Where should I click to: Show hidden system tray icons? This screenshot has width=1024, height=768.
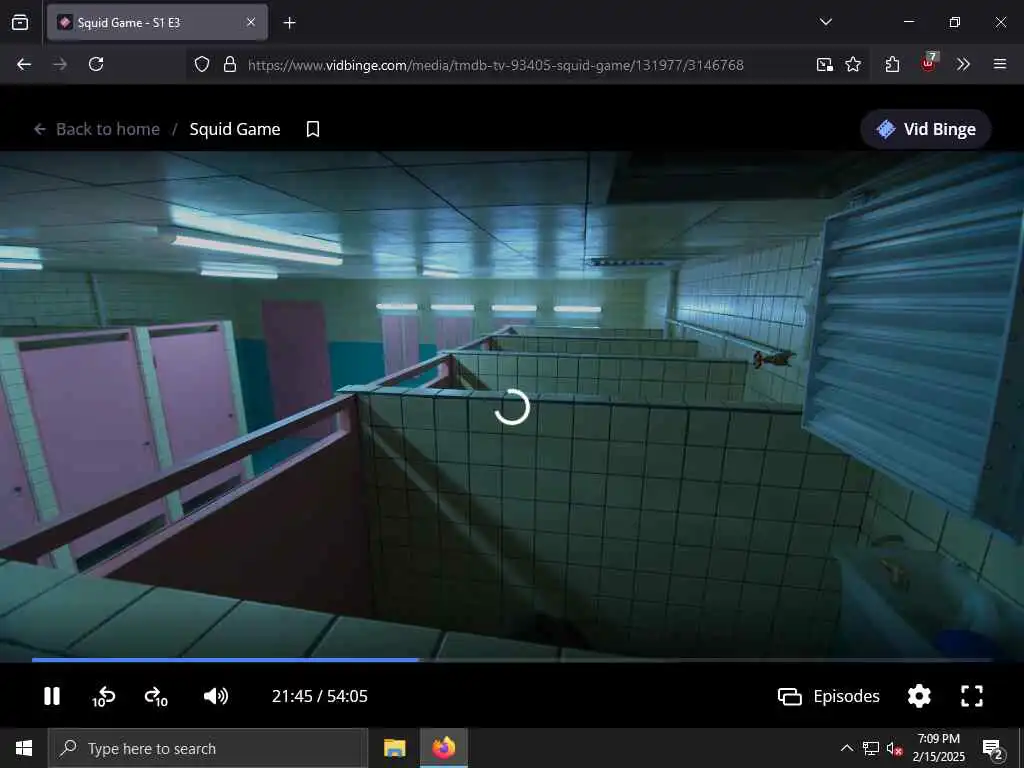pyautogui.click(x=846, y=748)
